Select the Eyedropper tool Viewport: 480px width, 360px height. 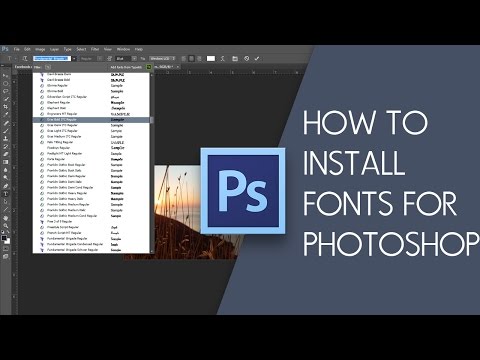[6, 115]
